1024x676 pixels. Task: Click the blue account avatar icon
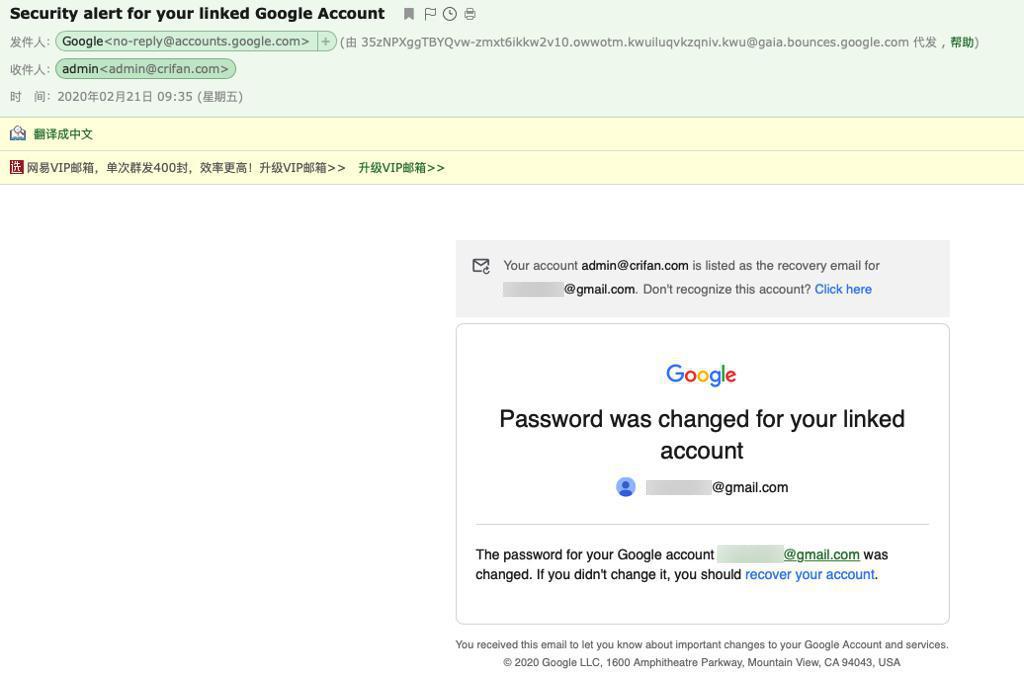tap(626, 487)
